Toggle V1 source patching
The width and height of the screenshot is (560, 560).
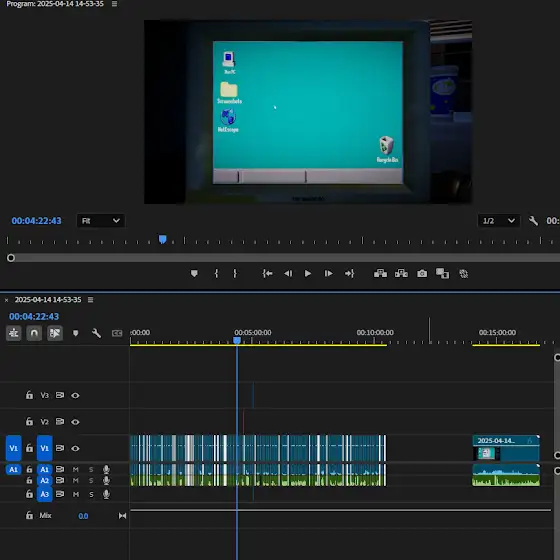click(x=14, y=448)
